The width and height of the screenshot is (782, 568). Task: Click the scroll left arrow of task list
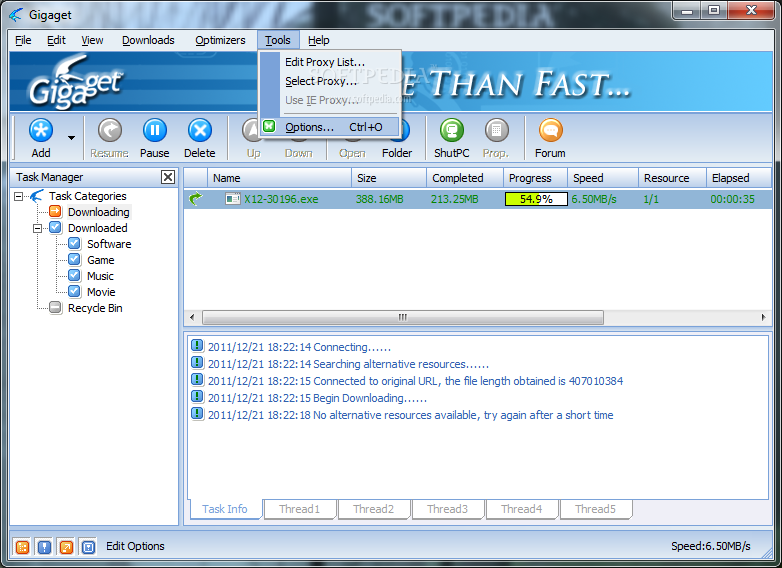point(193,317)
